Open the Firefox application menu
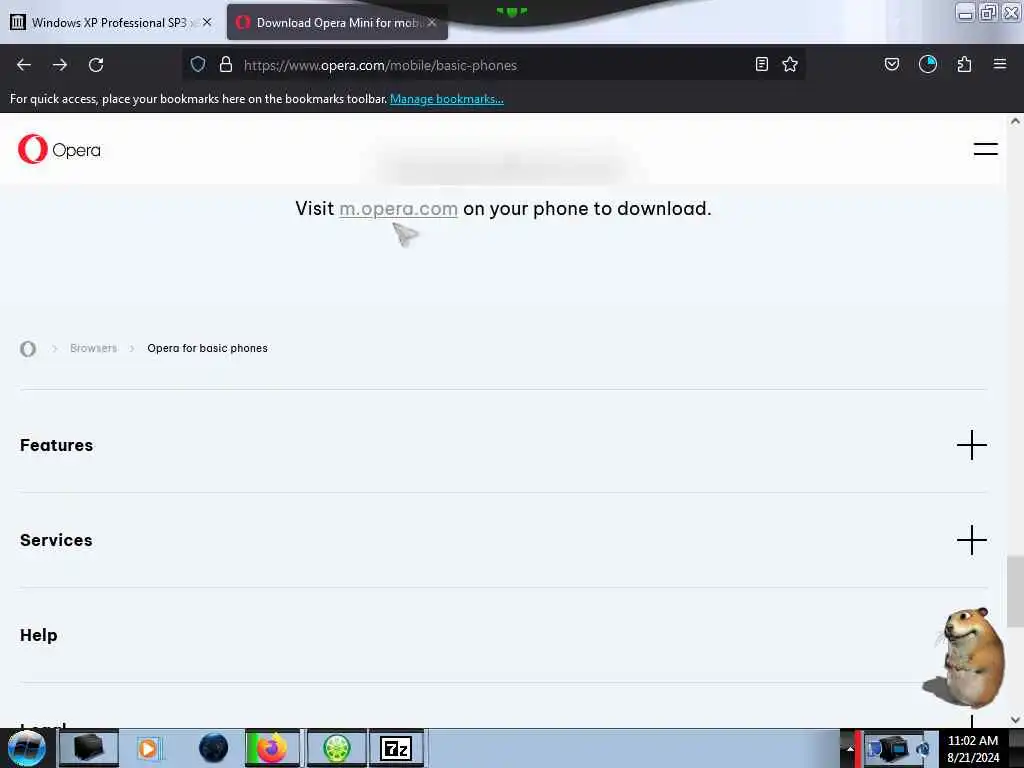The height and width of the screenshot is (768, 1024). (1000, 64)
